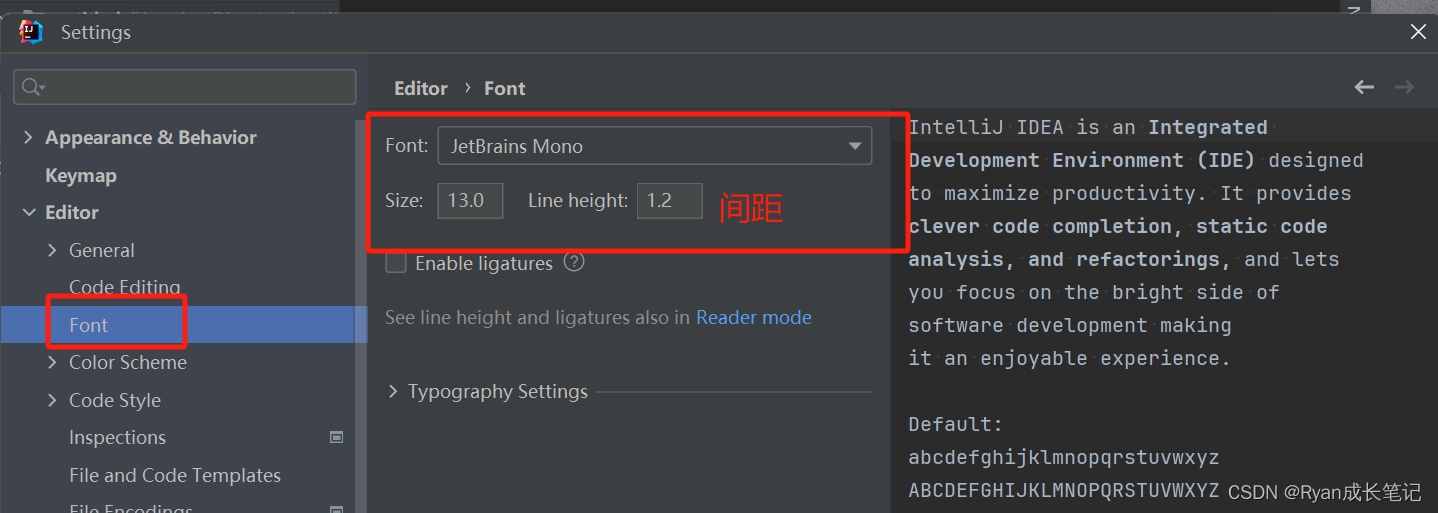Select Code Style tree label
Screen dimensions: 1438x513
pyautogui.click(x=115, y=400)
